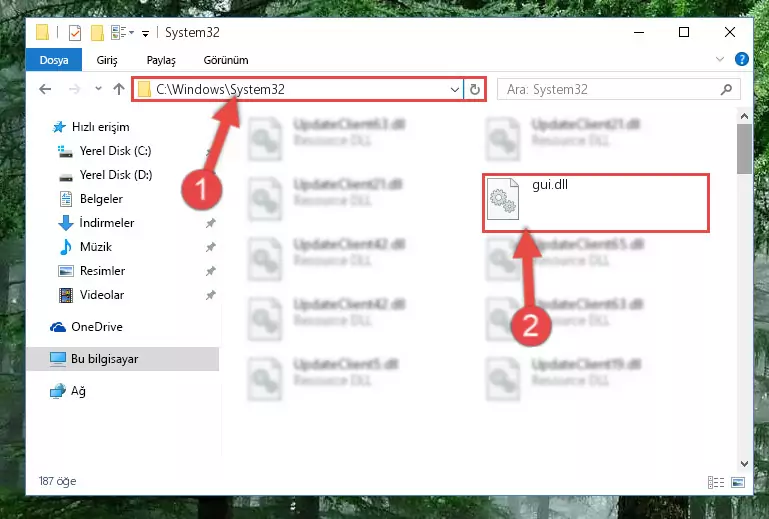Click the gui.dll gear file icon
This screenshot has width=769, height=519.
point(503,199)
